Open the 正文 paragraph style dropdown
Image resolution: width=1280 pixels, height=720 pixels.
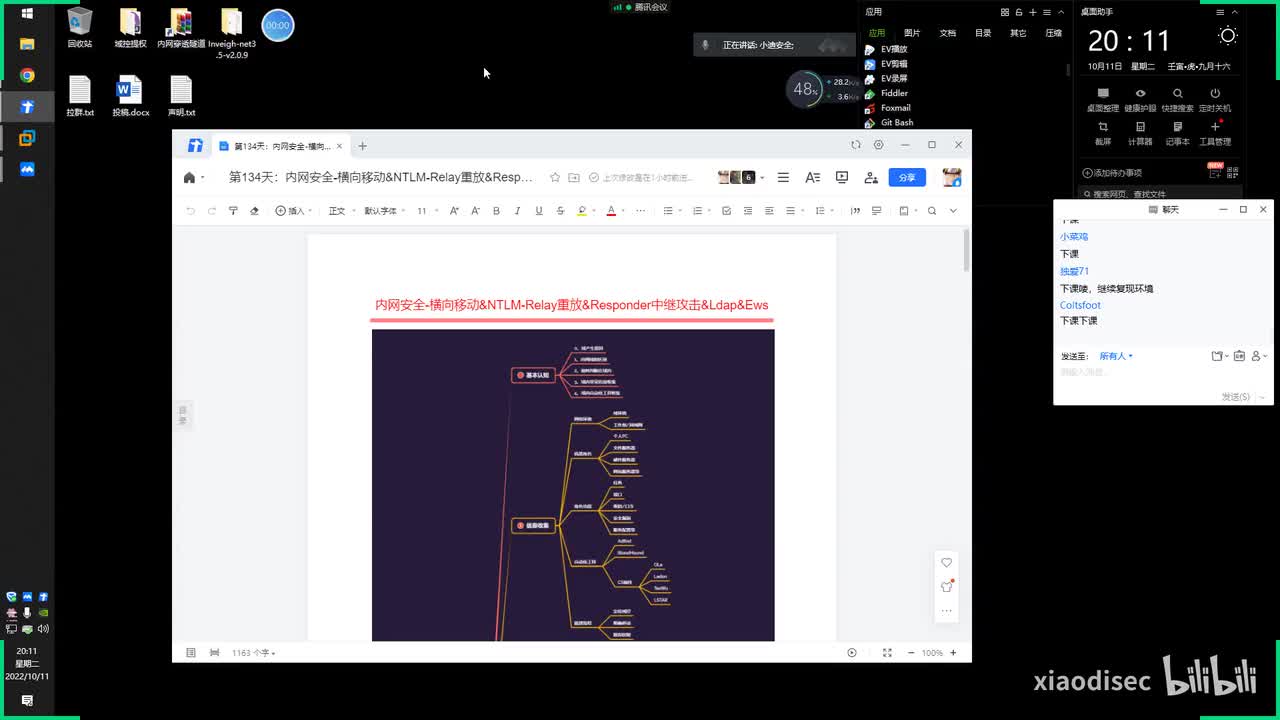[x=342, y=211]
